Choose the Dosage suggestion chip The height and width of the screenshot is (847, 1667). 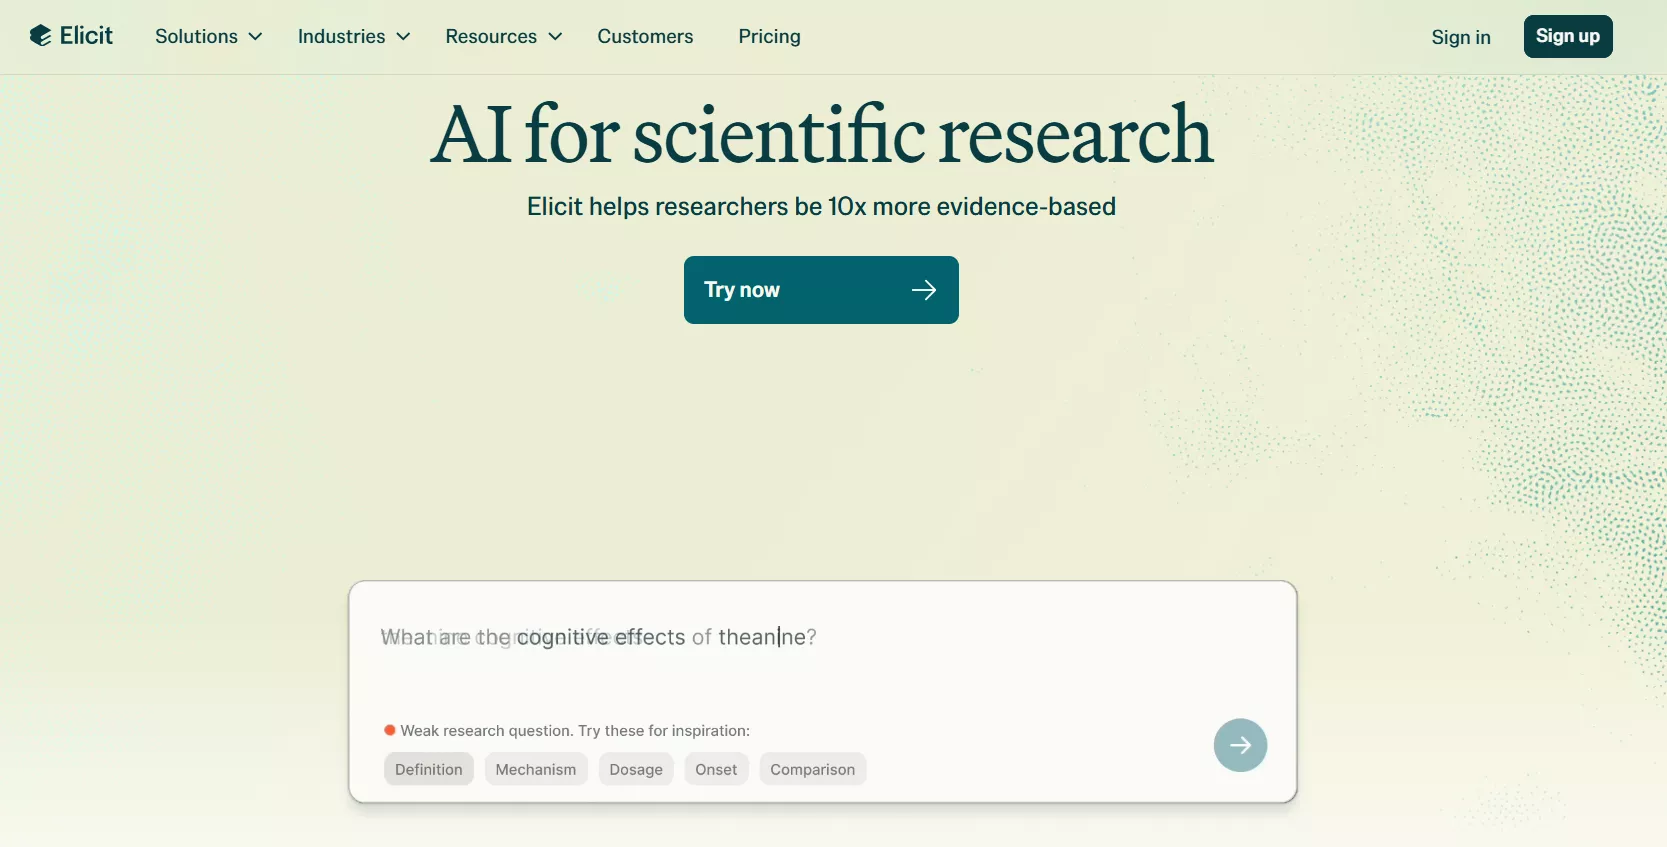(636, 769)
